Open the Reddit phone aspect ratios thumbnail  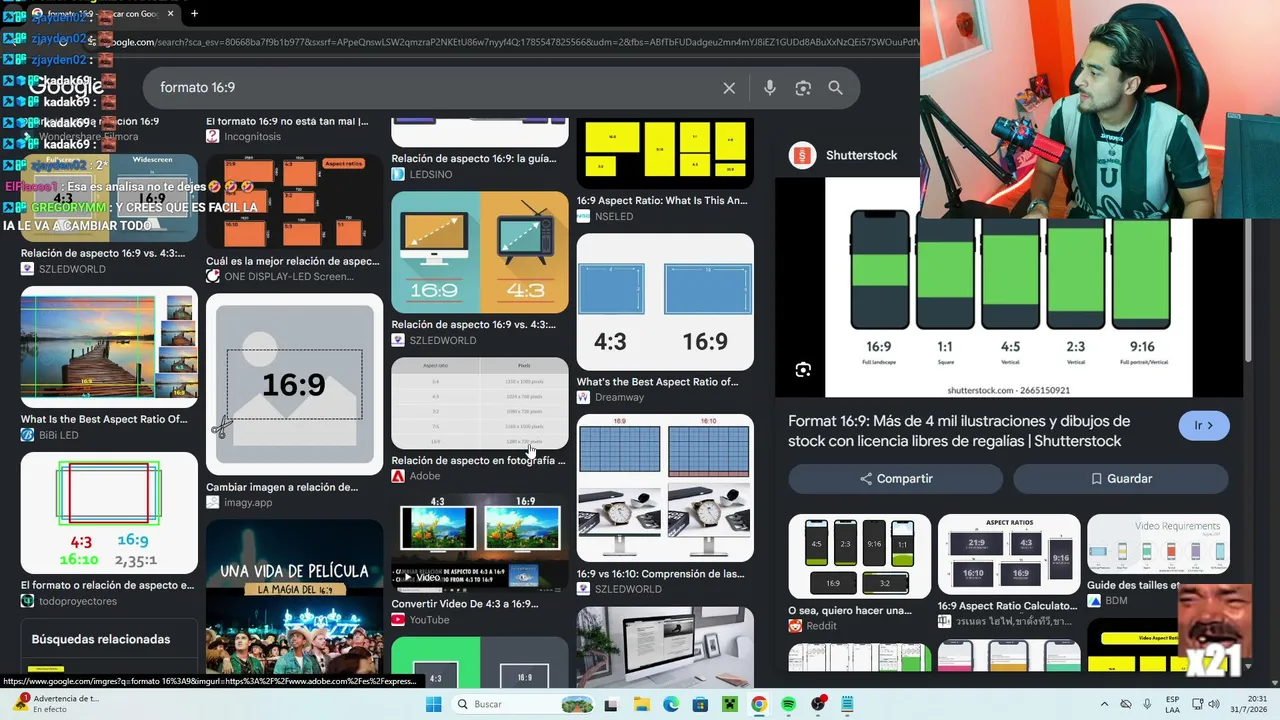[x=860, y=556]
